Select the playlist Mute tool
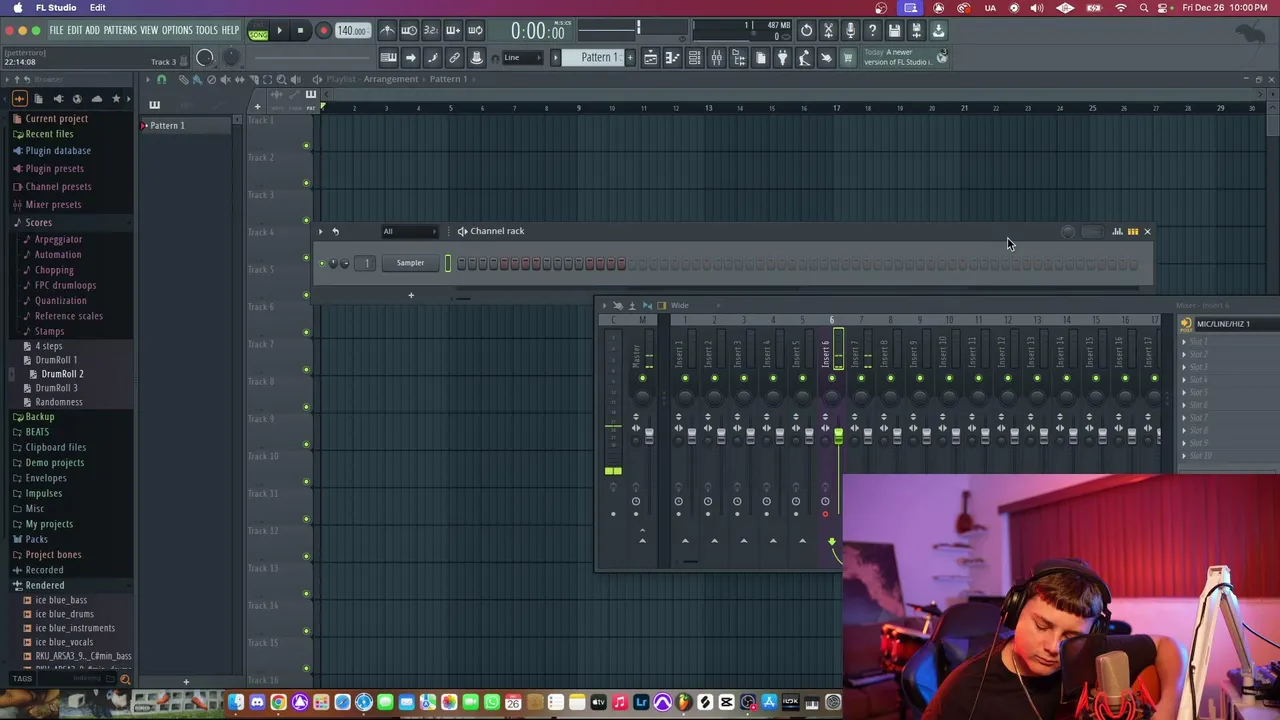 pyautogui.click(x=225, y=79)
